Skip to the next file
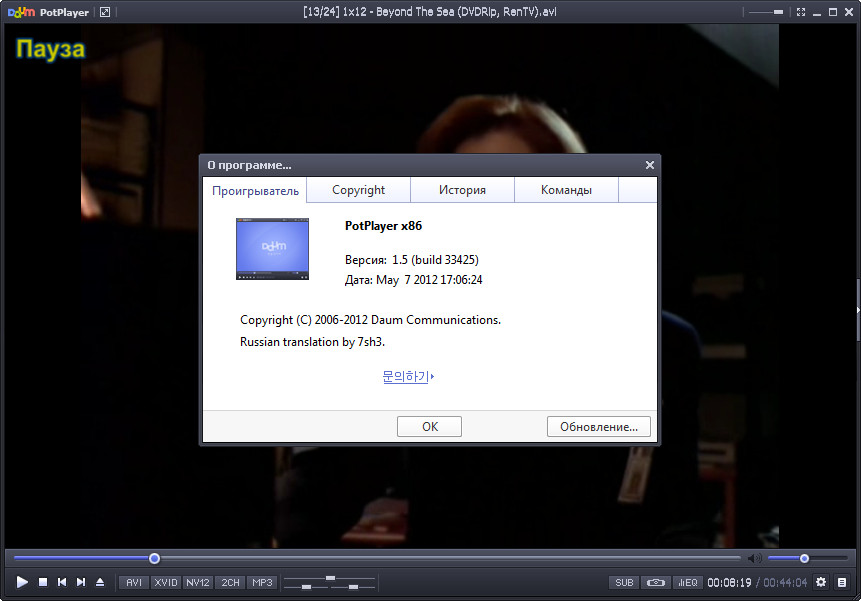The width and height of the screenshot is (861, 601). coord(81,582)
